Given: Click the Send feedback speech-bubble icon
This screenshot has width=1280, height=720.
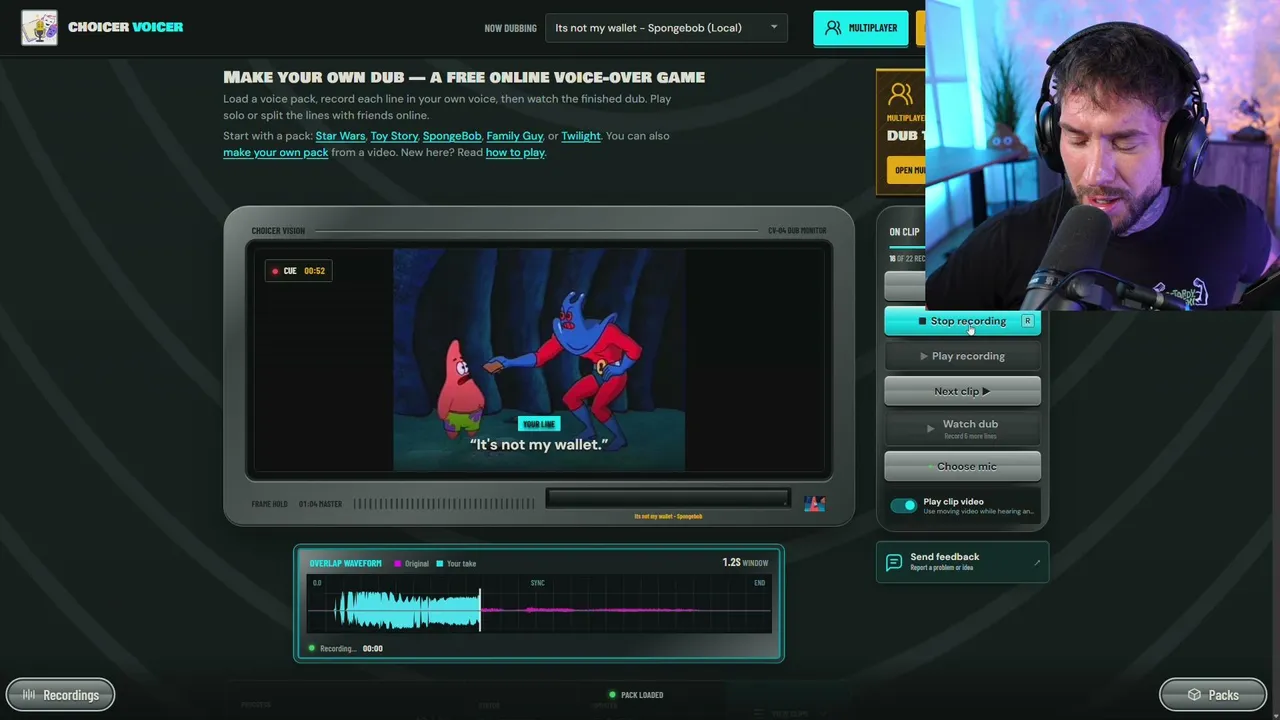Looking at the screenshot, I should click(x=894, y=562).
